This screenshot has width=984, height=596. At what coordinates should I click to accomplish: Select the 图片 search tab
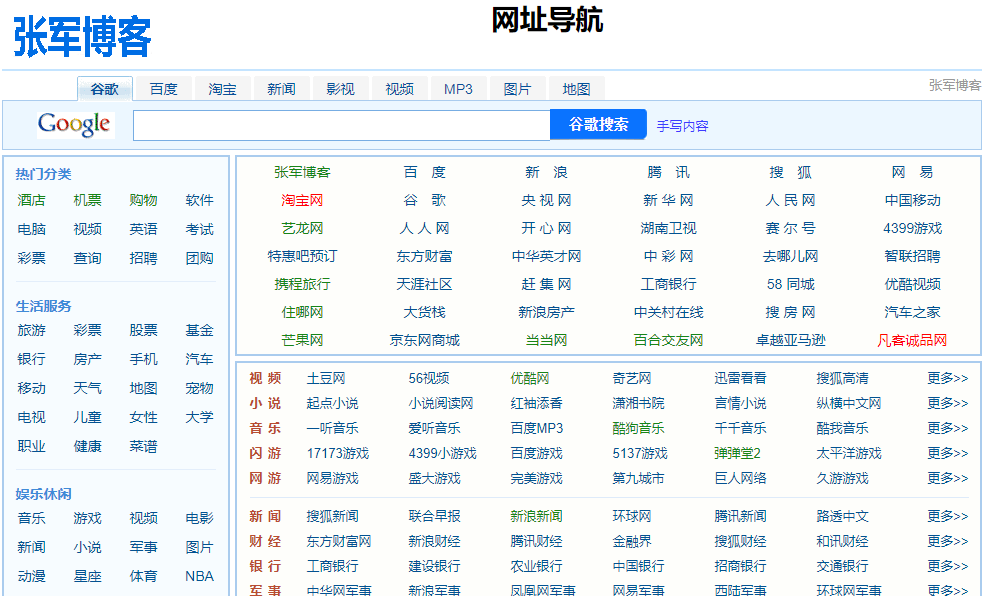pyautogui.click(x=518, y=88)
